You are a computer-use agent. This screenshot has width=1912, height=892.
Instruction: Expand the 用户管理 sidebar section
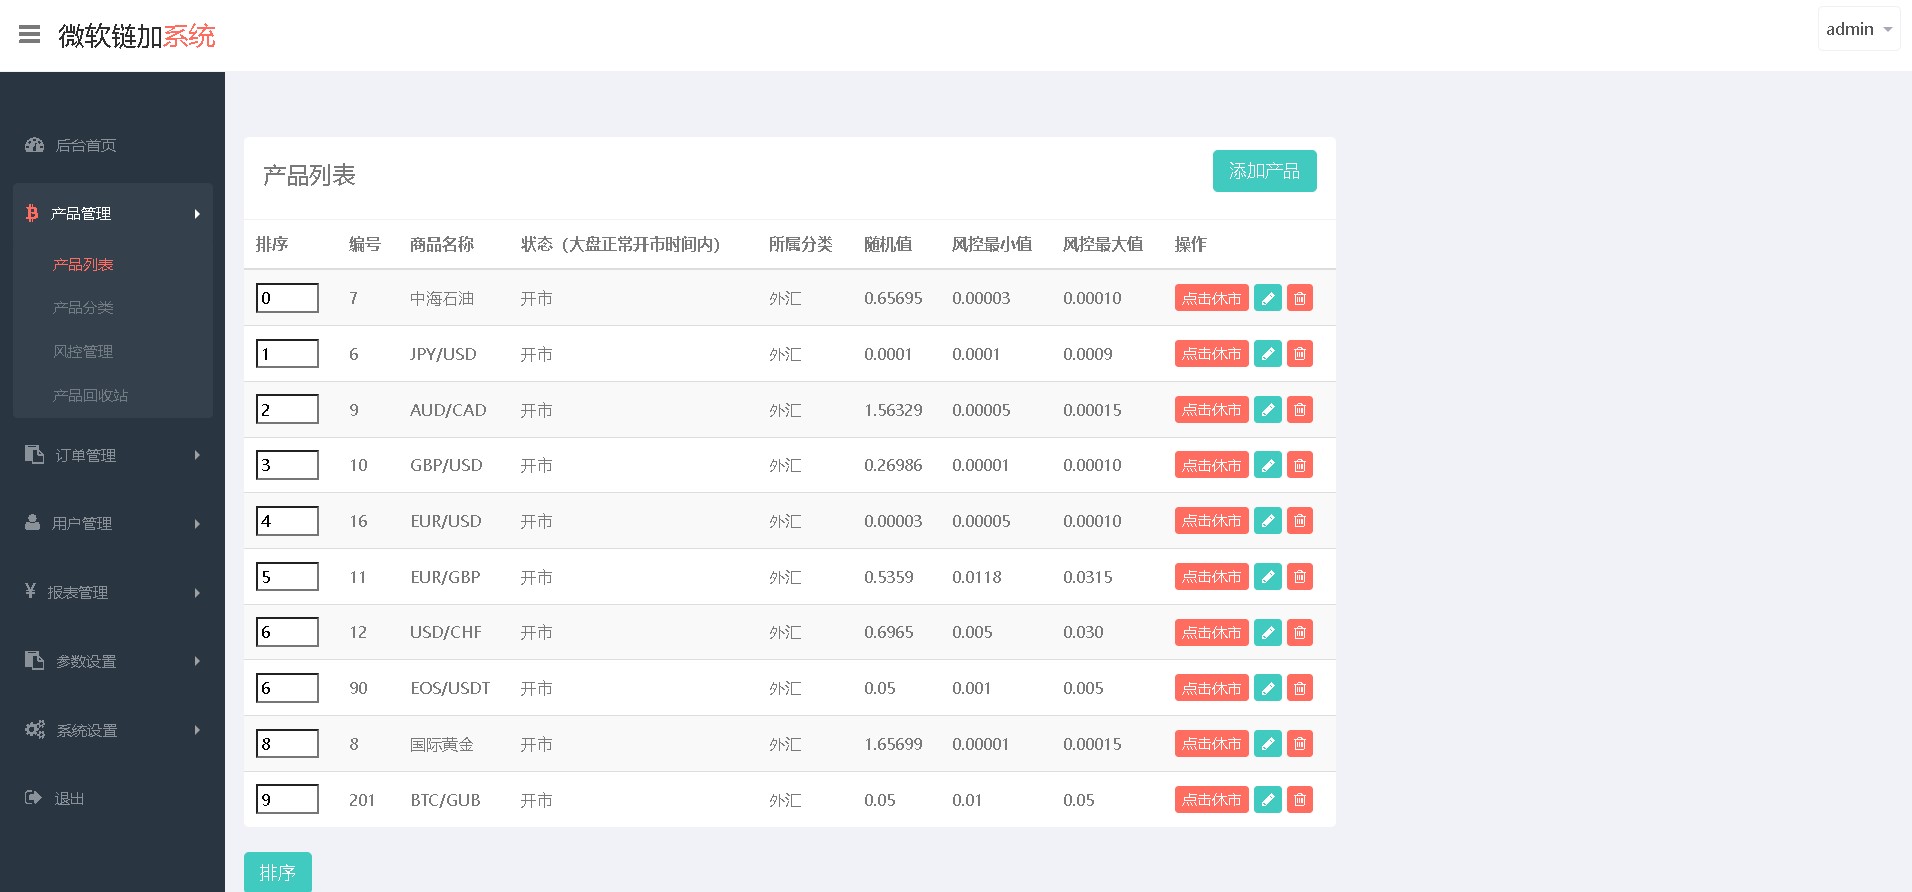point(112,523)
